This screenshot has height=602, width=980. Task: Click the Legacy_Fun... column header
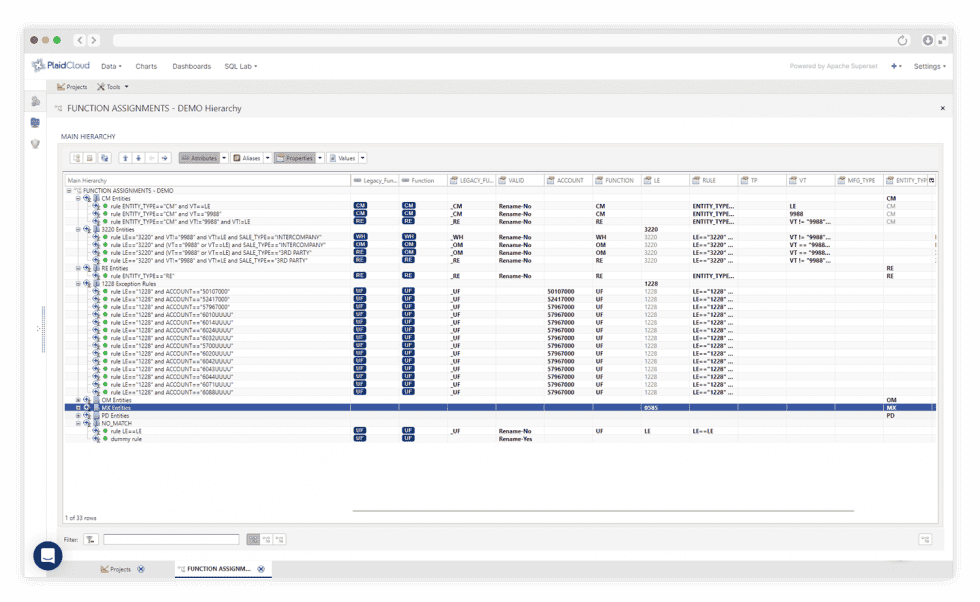click(374, 180)
